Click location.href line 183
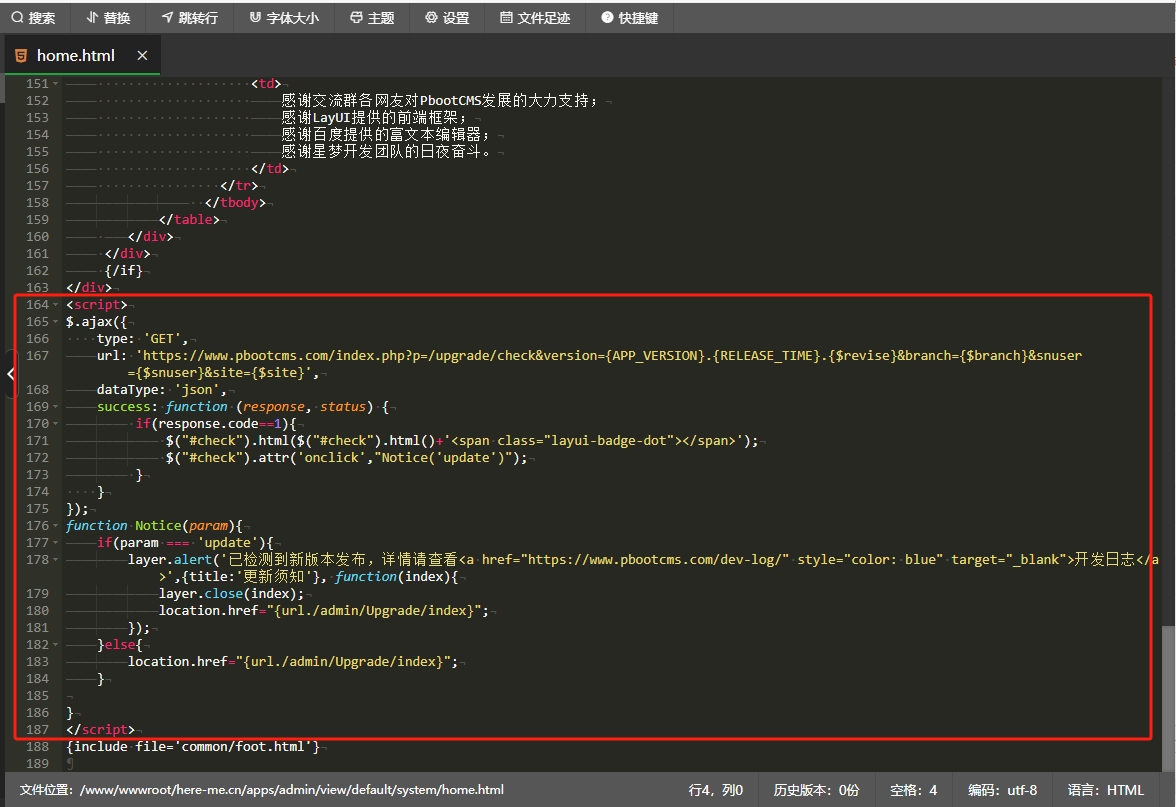 click(x=292, y=662)
